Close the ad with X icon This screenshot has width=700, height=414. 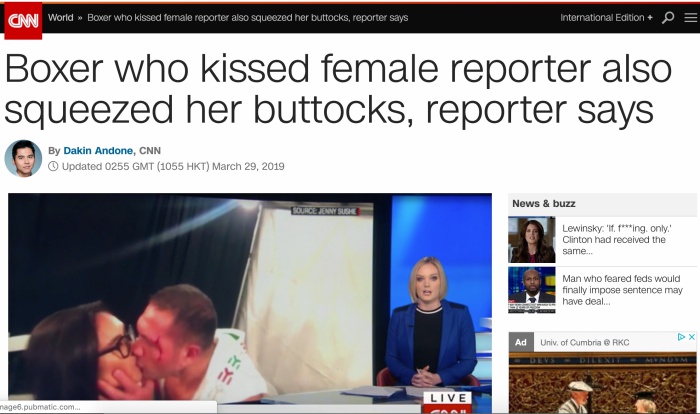(x=692, y=337)
